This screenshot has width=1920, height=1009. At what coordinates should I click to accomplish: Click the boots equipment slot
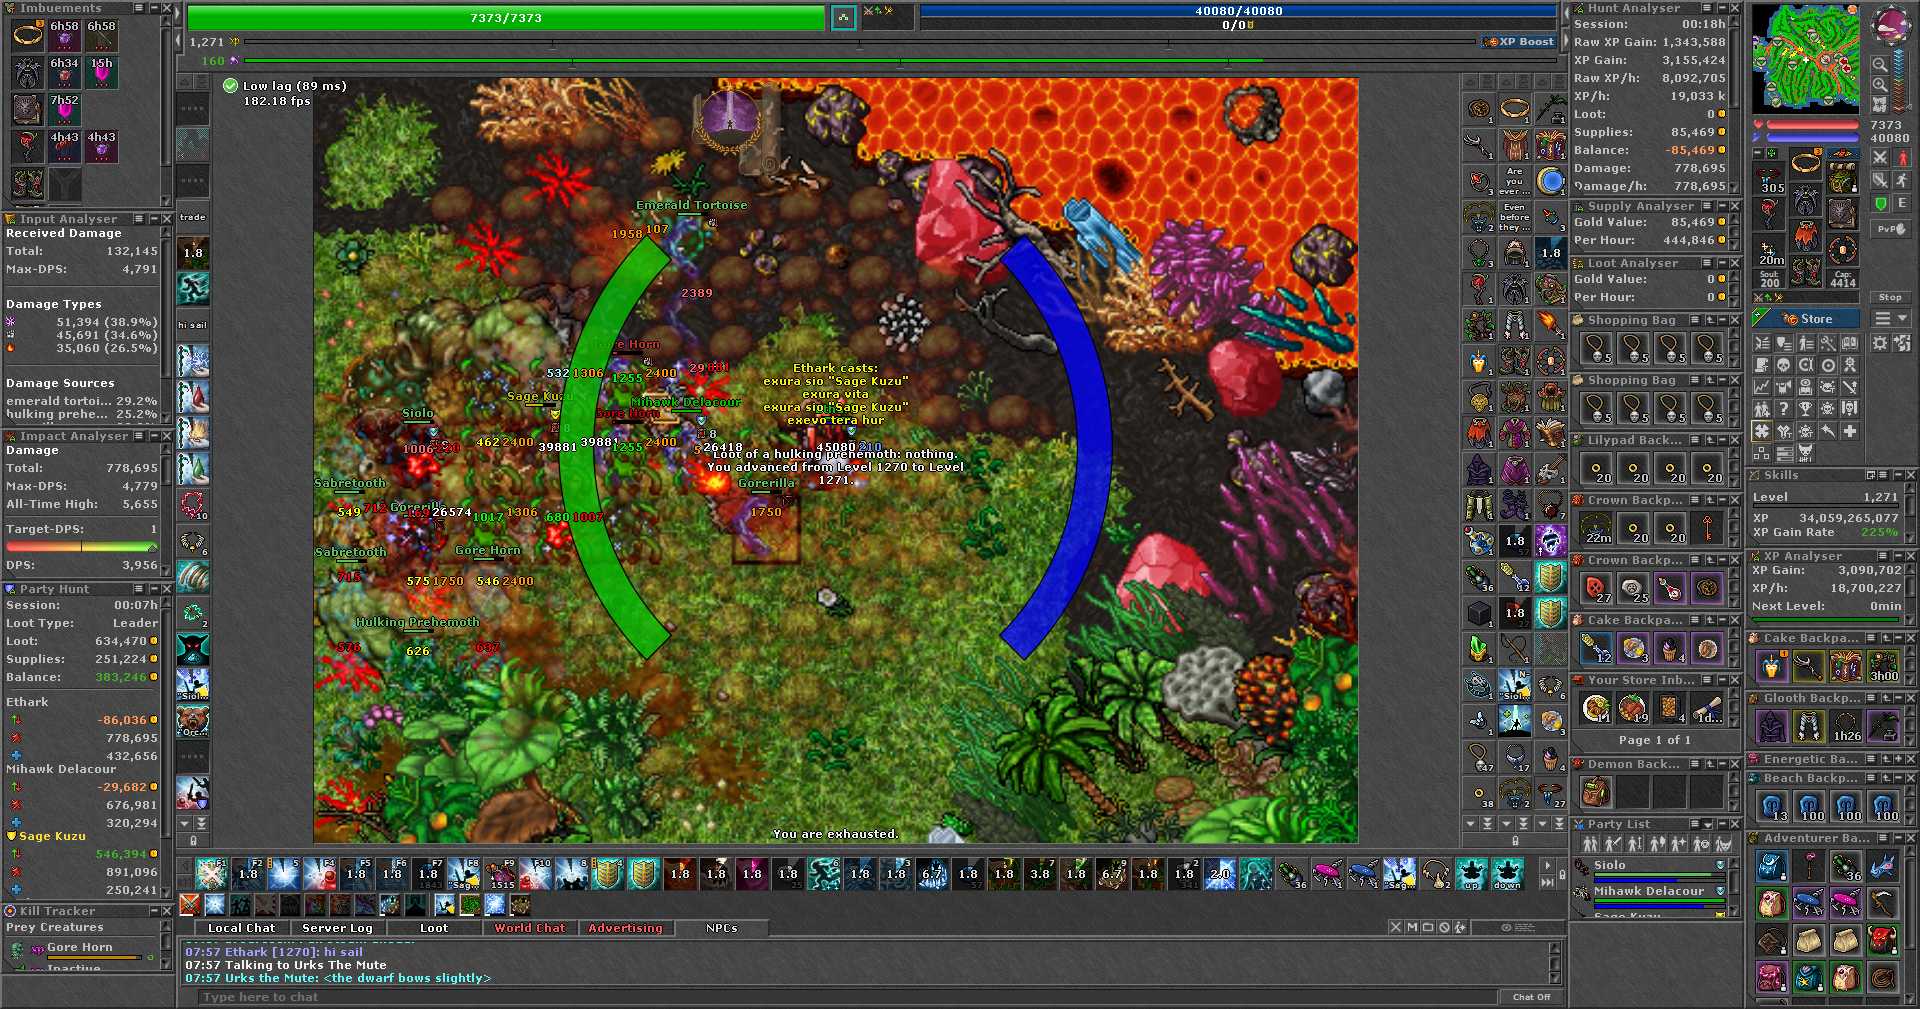coord(1806,272)
